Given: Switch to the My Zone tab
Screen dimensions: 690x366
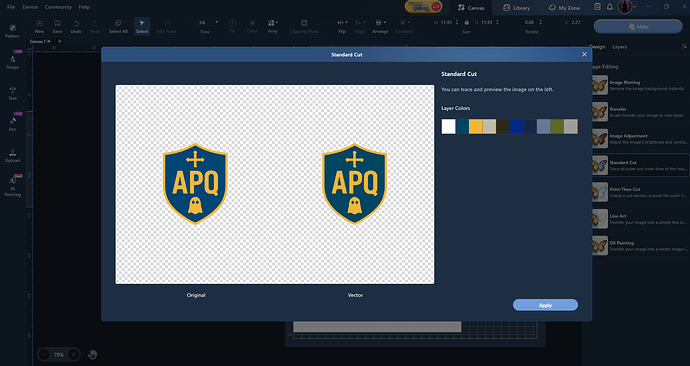Looking at the screenshot, I should [564, 7].
